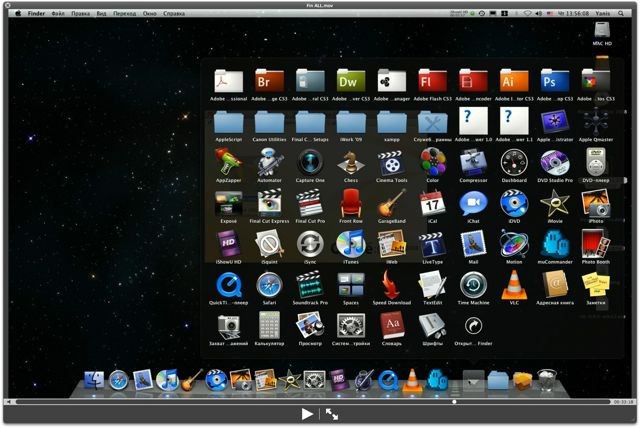Open the Mac HD drive icon
The height and width of the screenshot is (428, 640).
(x=602, y=30)
